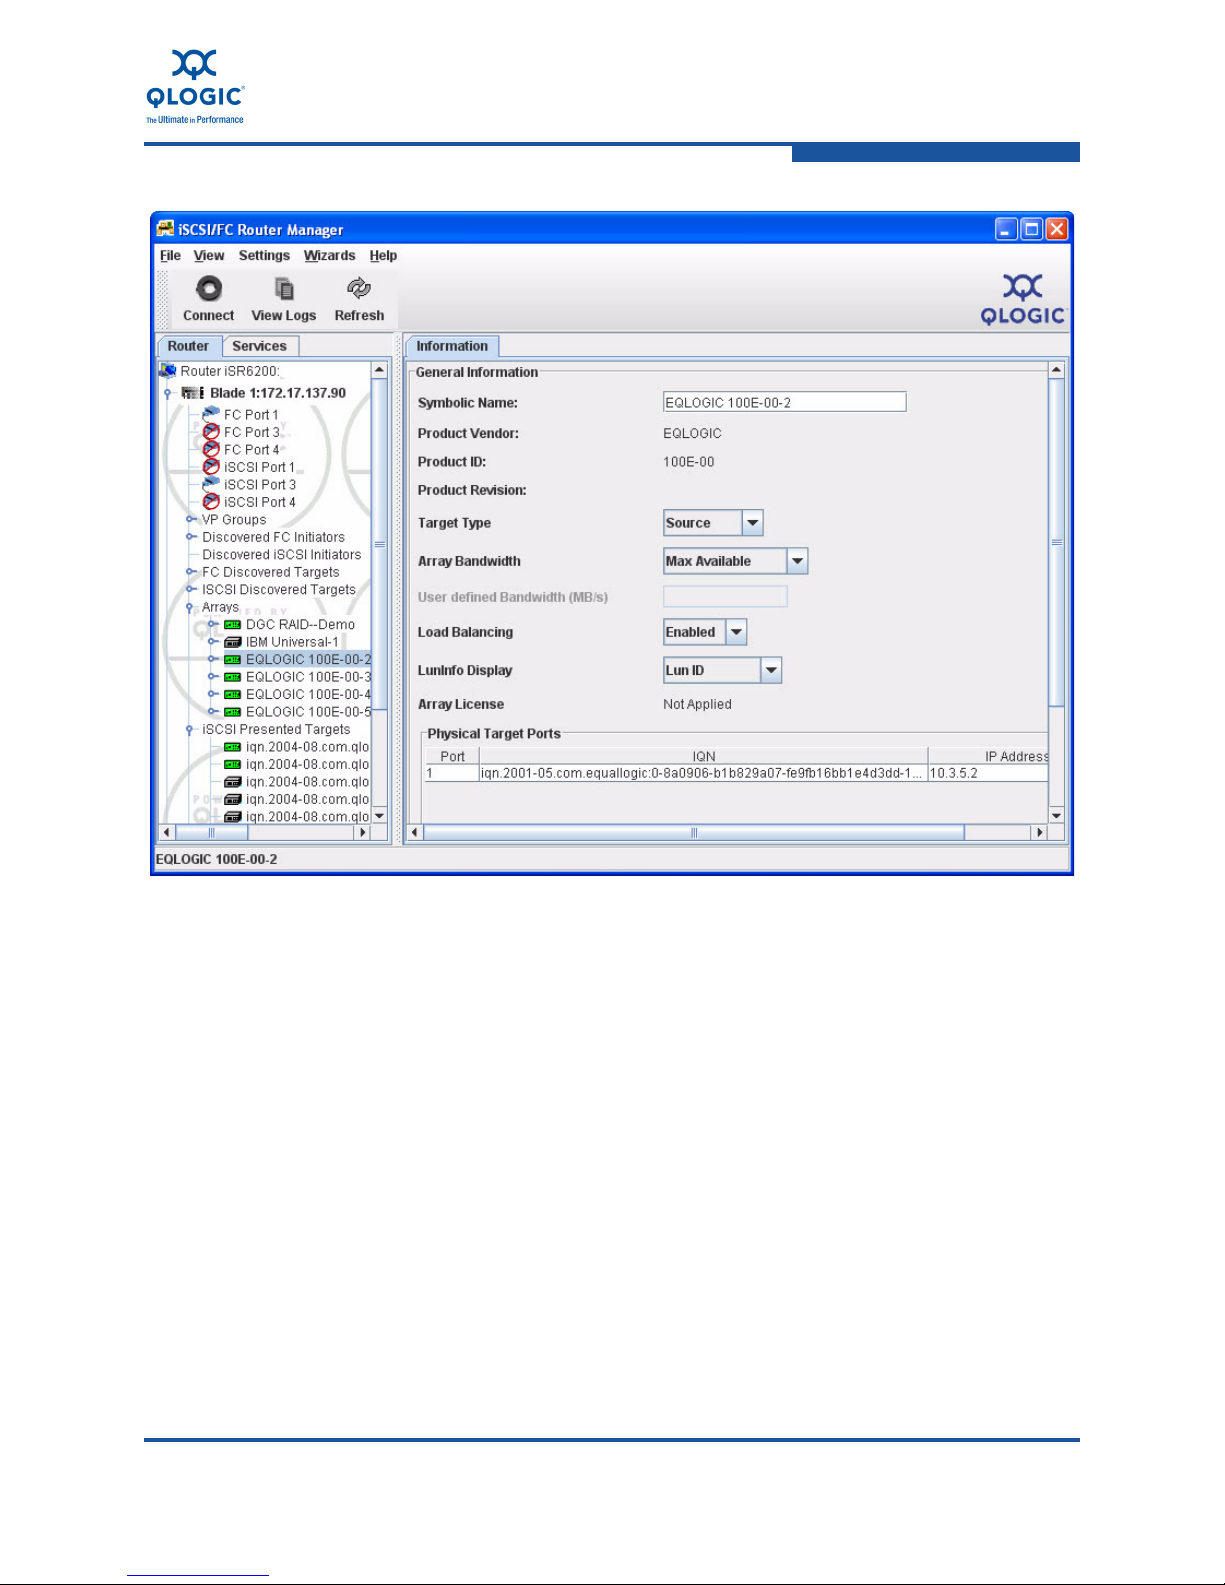Open the Wizards menu
Screen dimensions: 1225x1585
click(x=330, y=256)
